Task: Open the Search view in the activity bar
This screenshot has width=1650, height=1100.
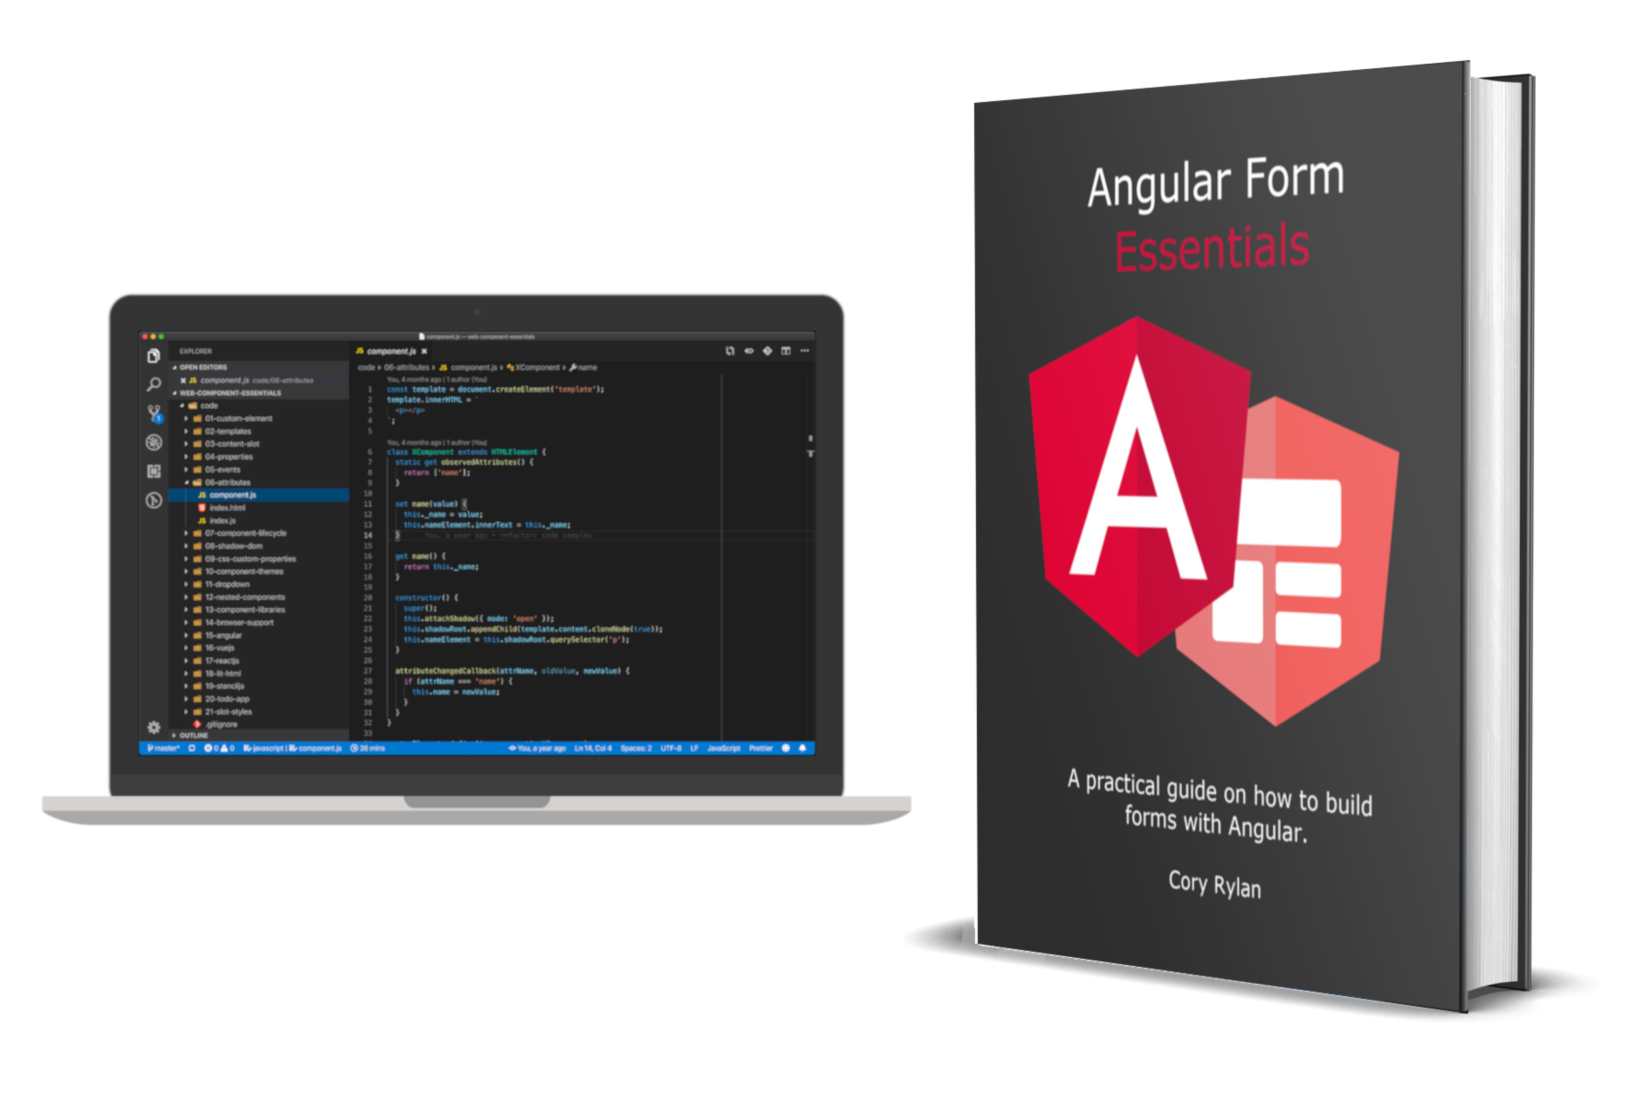Action: point(153,384)
